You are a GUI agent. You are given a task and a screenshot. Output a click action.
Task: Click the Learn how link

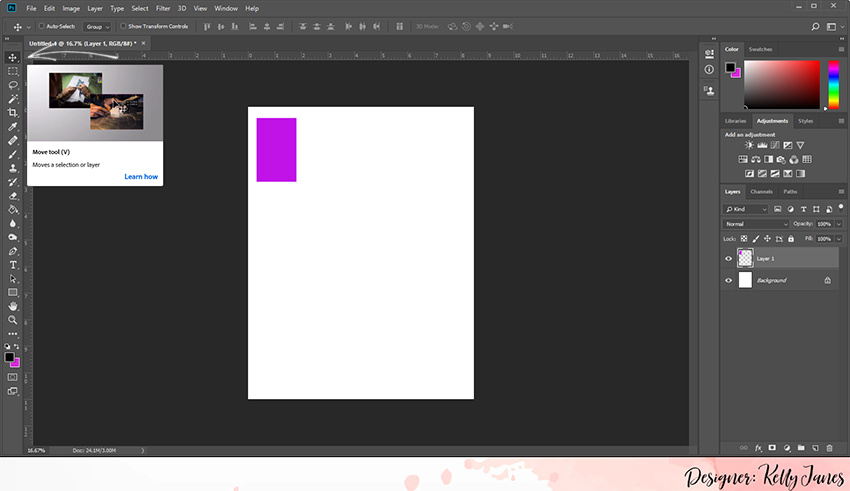click(x=141, y=176)
